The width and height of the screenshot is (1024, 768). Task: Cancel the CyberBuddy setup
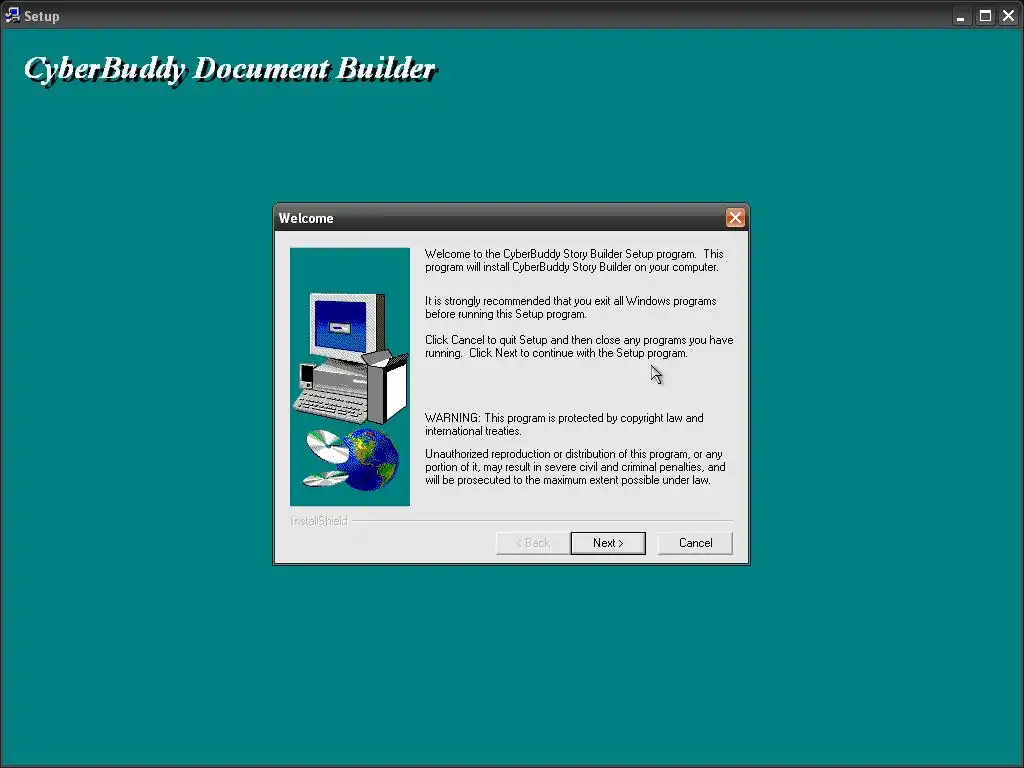point(695,543)
